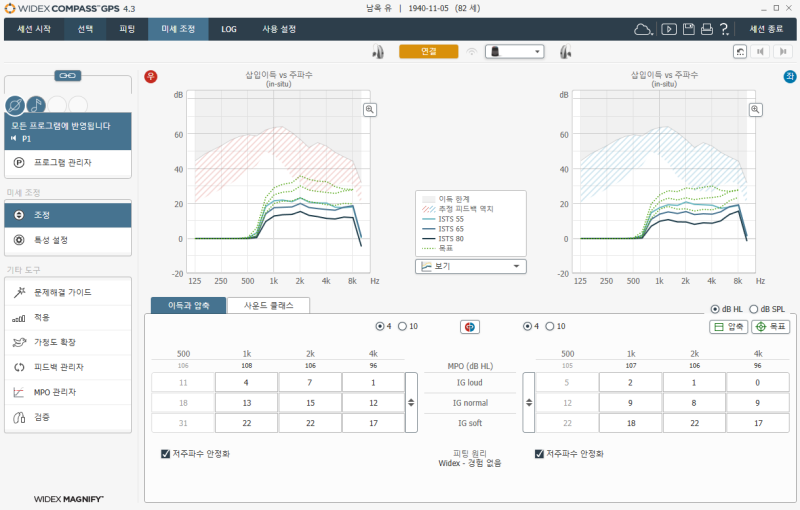Viewport: 800px width, 510px height.
Task: Open the help question mark menu
Action: 724,29
